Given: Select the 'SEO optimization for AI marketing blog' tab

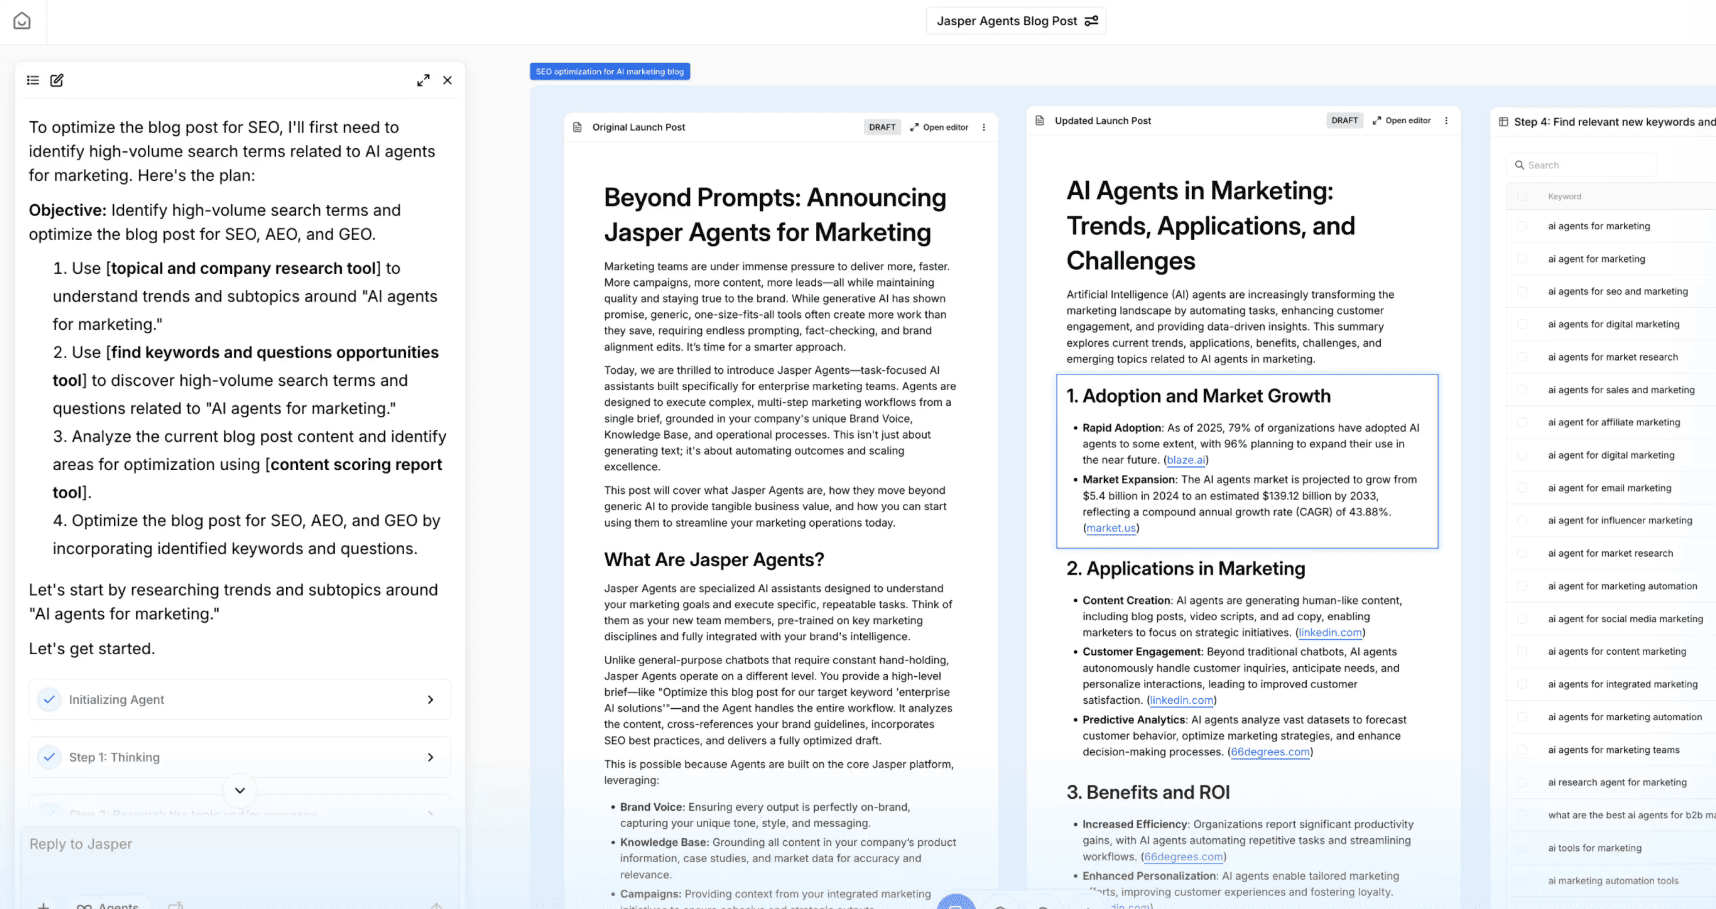Looking at the screenshot, I should (x=610, y=72).
